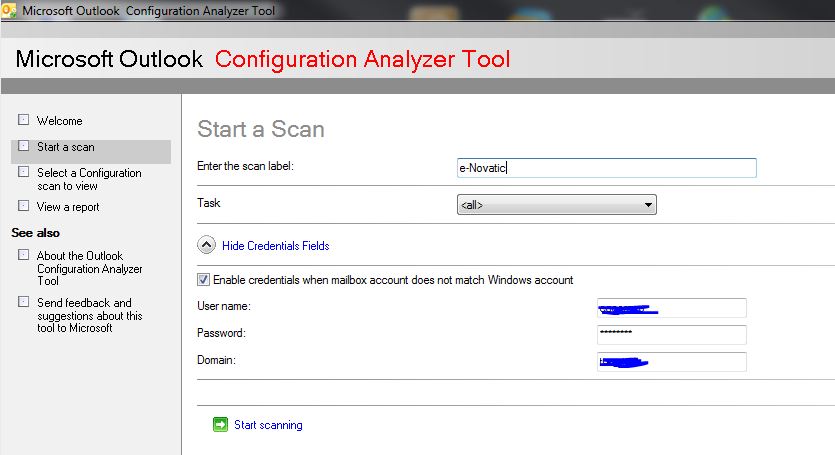Click the Hide Credentials Fields link
Screen dimensions: 835x455
[275, 246]
